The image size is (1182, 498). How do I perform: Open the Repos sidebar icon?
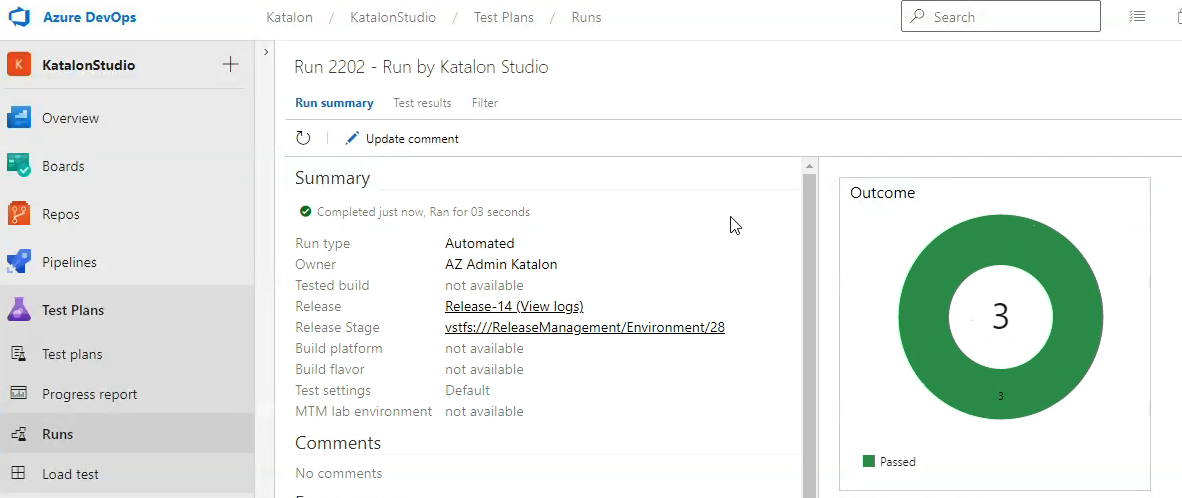click(19, 214)
